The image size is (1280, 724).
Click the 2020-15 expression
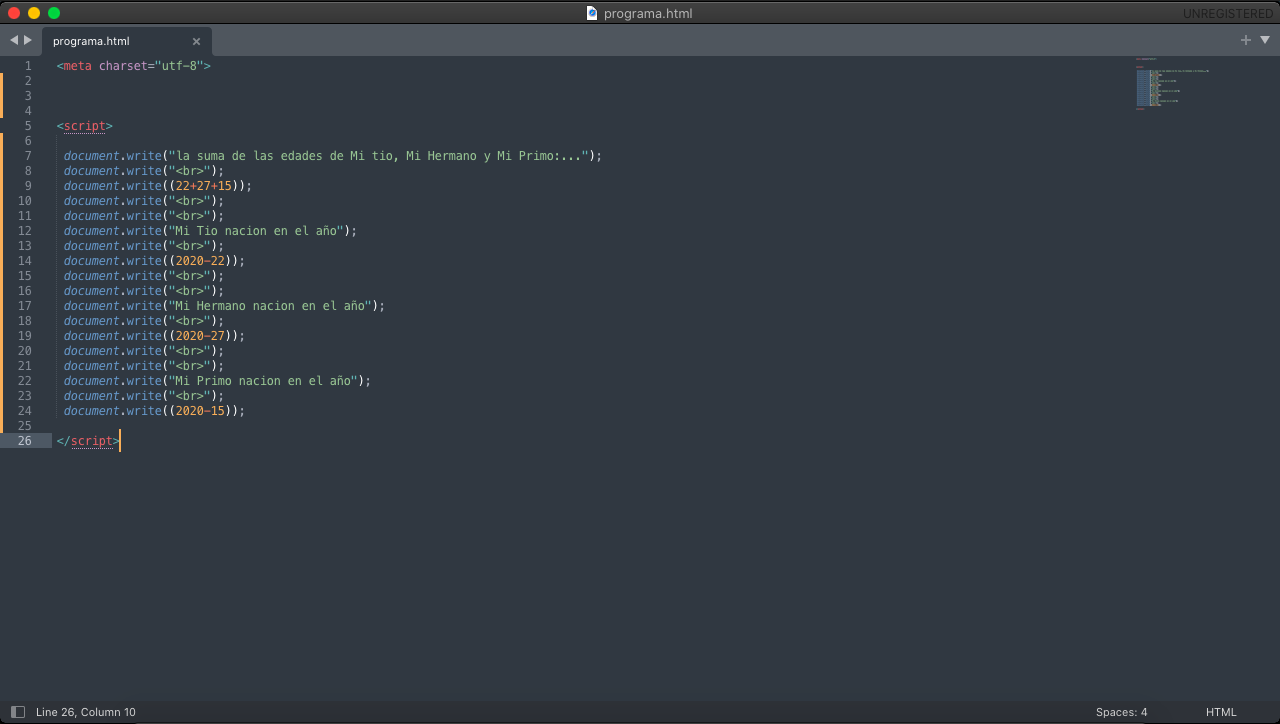200,411
